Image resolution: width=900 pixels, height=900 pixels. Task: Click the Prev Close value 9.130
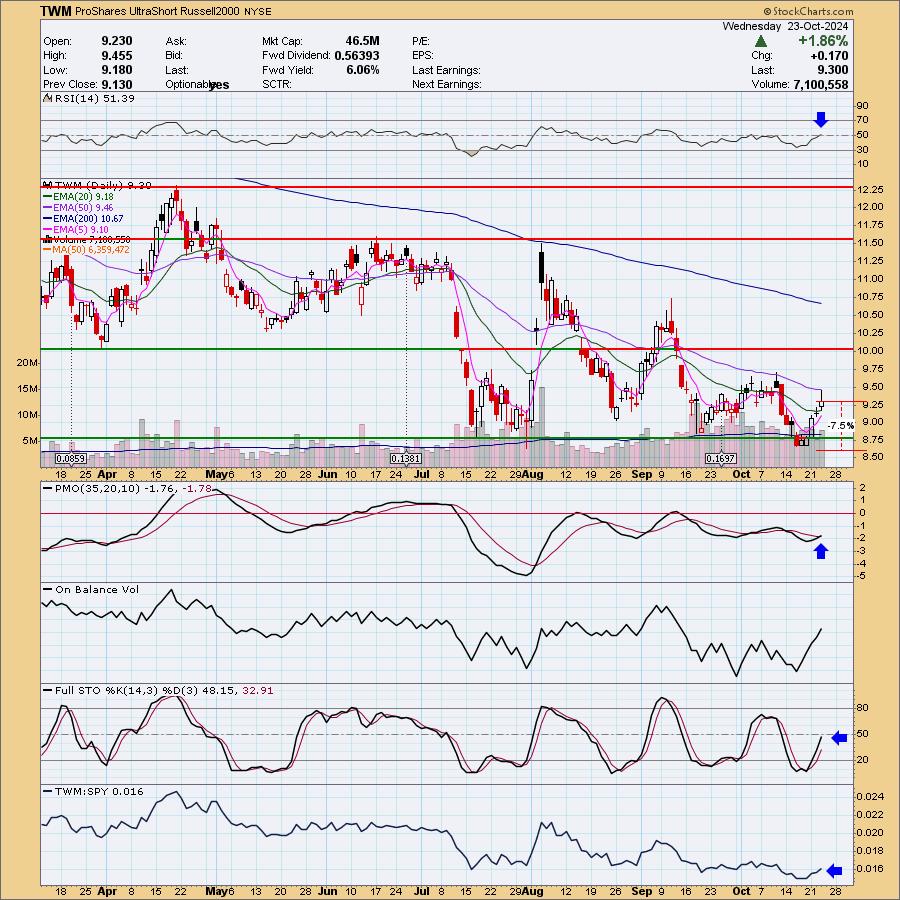tap(117, 84)
